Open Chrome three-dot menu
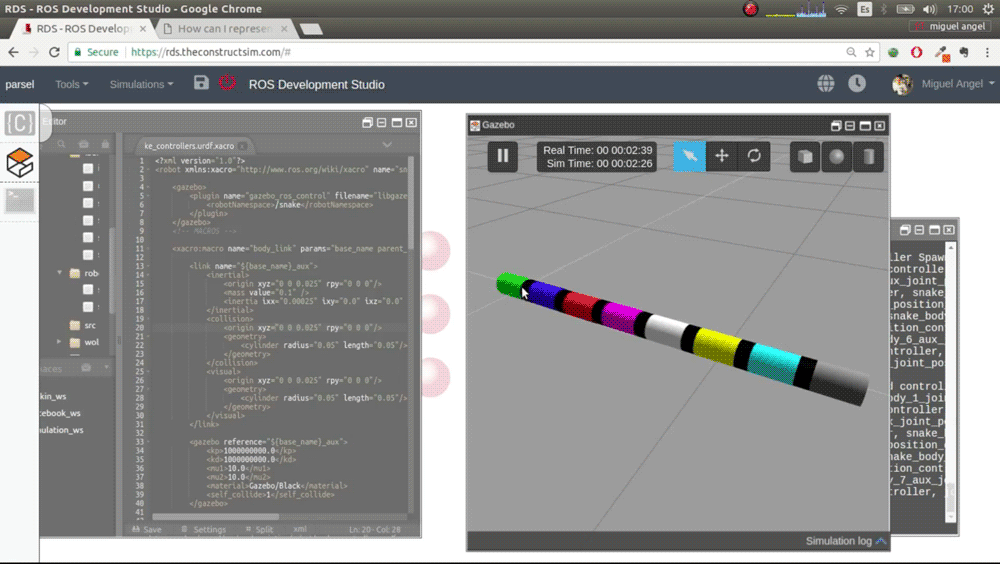 pos(987,52)
